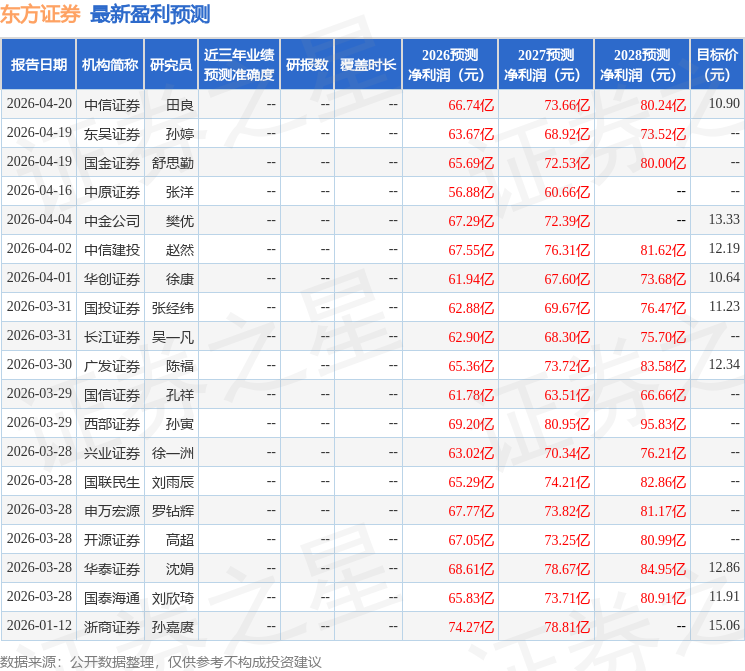Click the value 68.92亿
The width and height of the screenshot is (745, 671).
click(x=567, y=134)
